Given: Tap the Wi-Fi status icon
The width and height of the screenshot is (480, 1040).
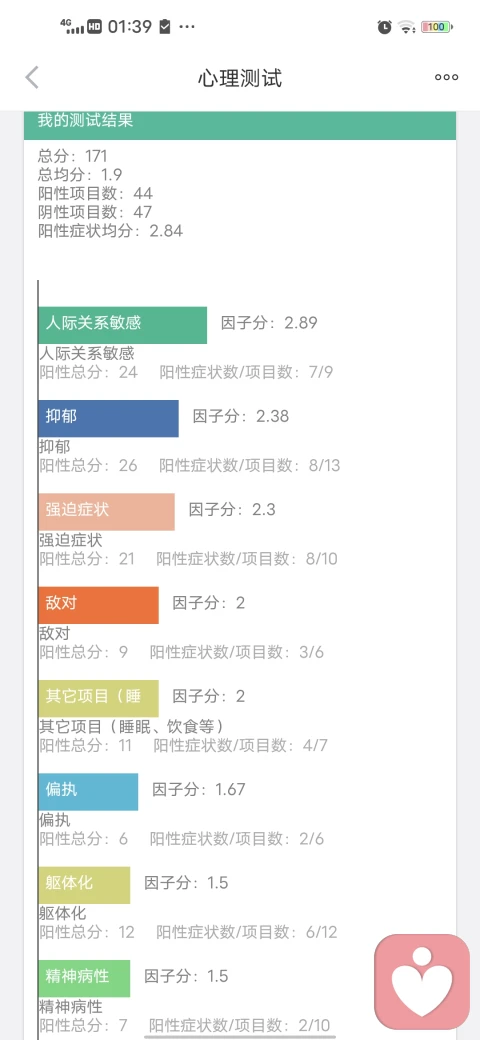Looking at the screenshot, I should click(406, 27).
